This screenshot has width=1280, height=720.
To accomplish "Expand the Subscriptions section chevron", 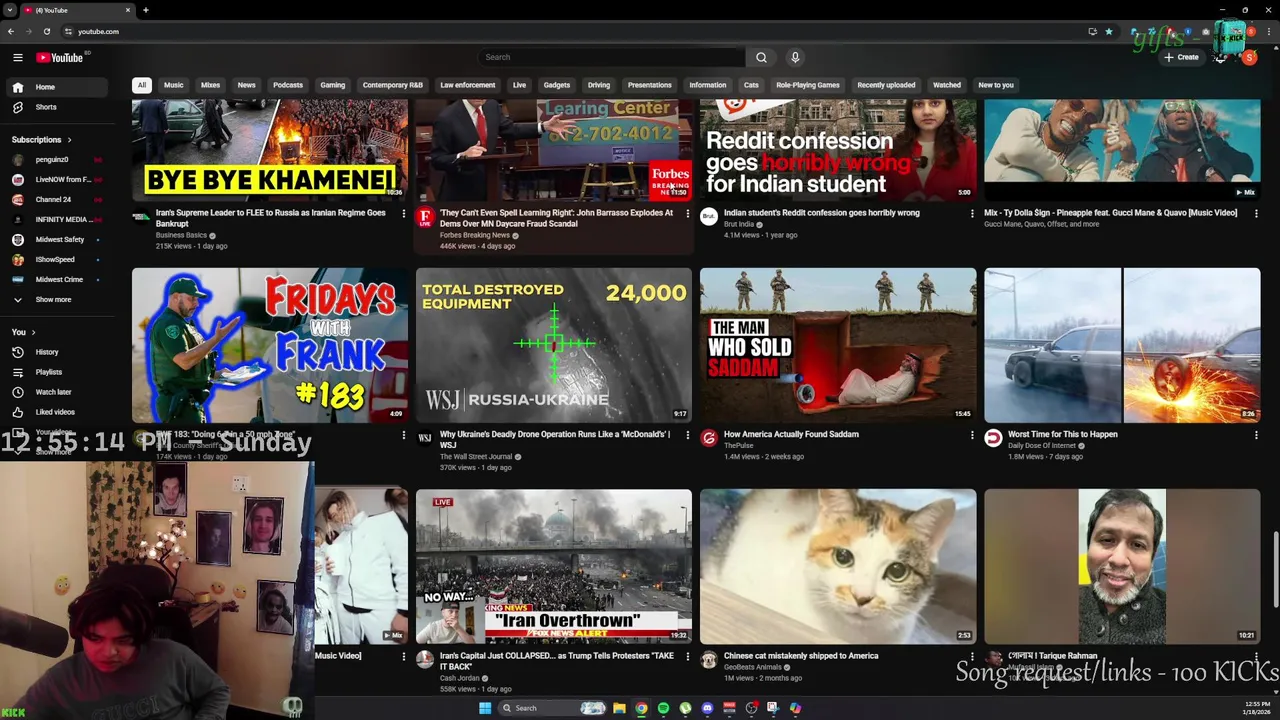I will (69, 140).
